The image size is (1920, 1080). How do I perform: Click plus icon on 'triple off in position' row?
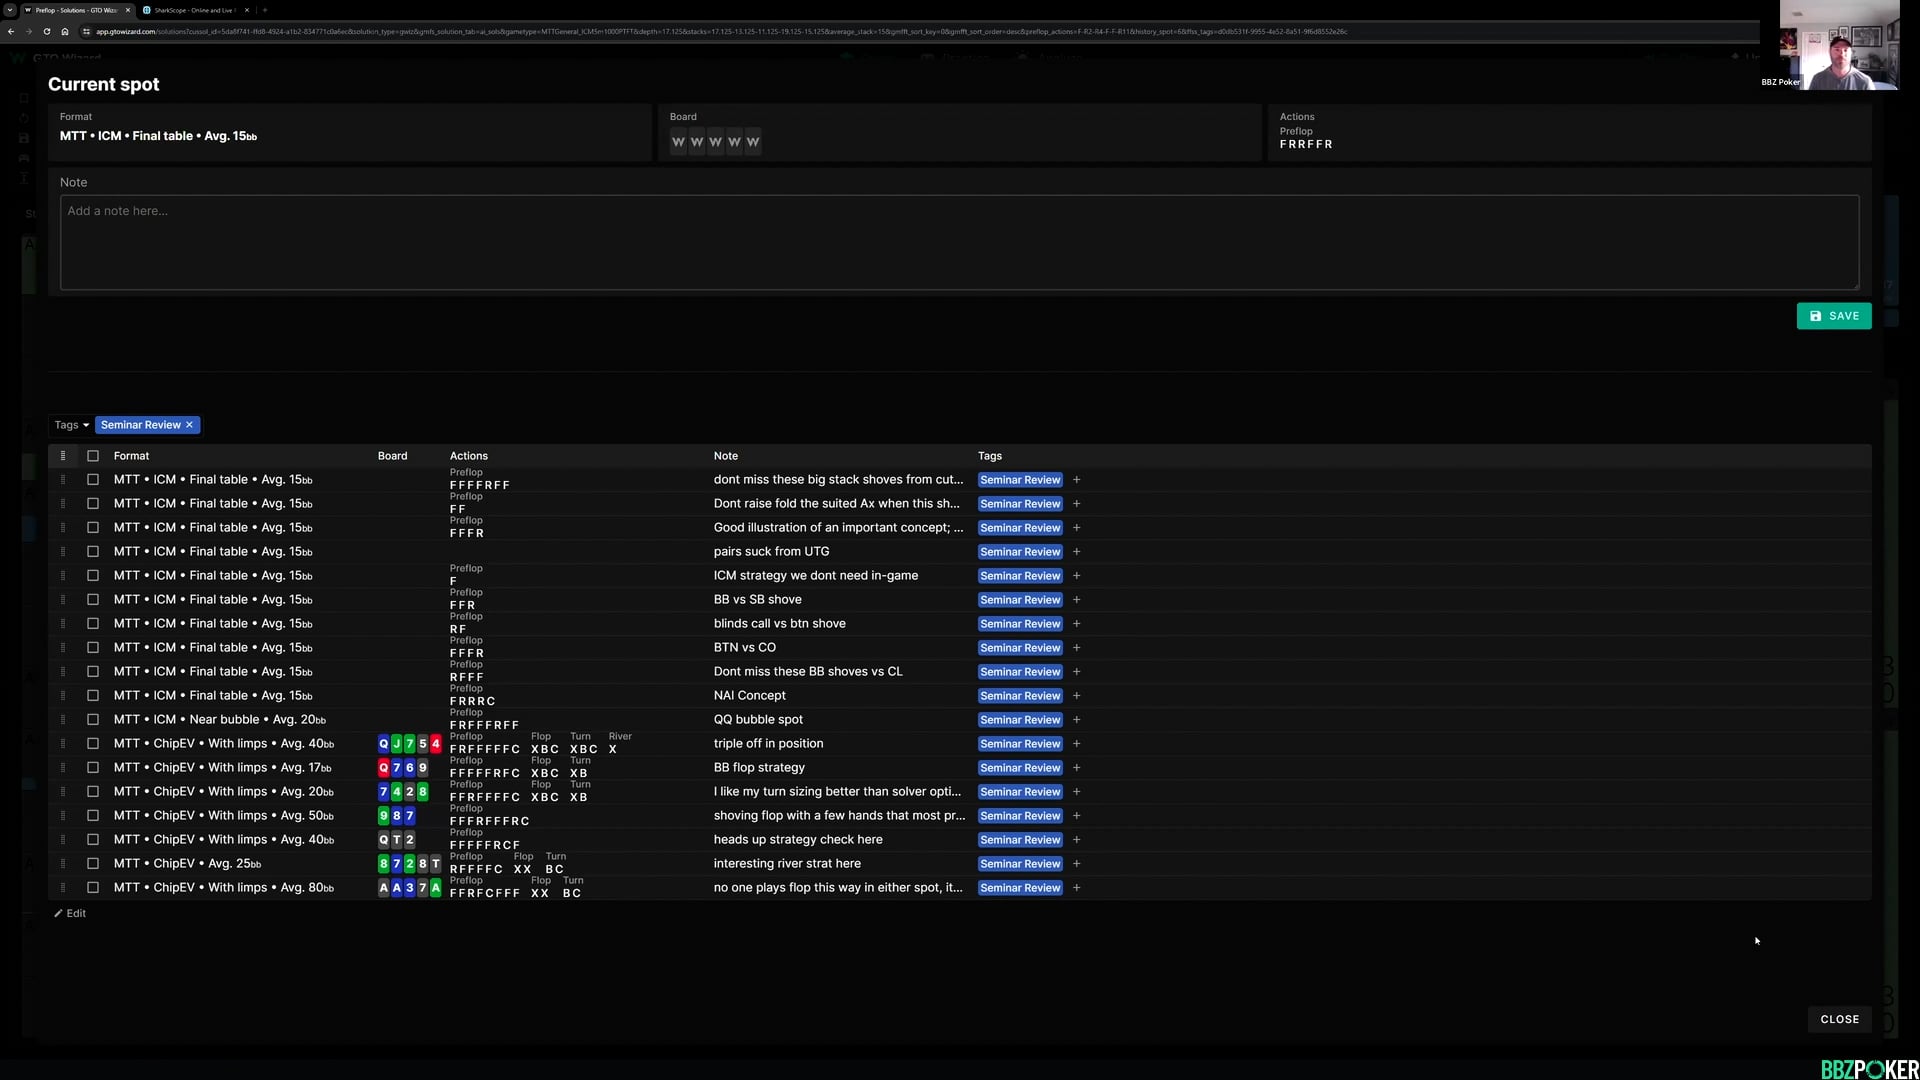pos(1077,744)
